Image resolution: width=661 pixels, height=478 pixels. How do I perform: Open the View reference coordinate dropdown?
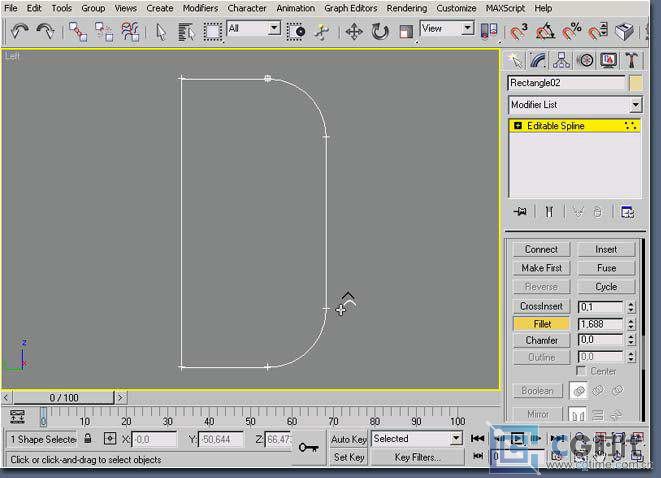click(468, 28)
